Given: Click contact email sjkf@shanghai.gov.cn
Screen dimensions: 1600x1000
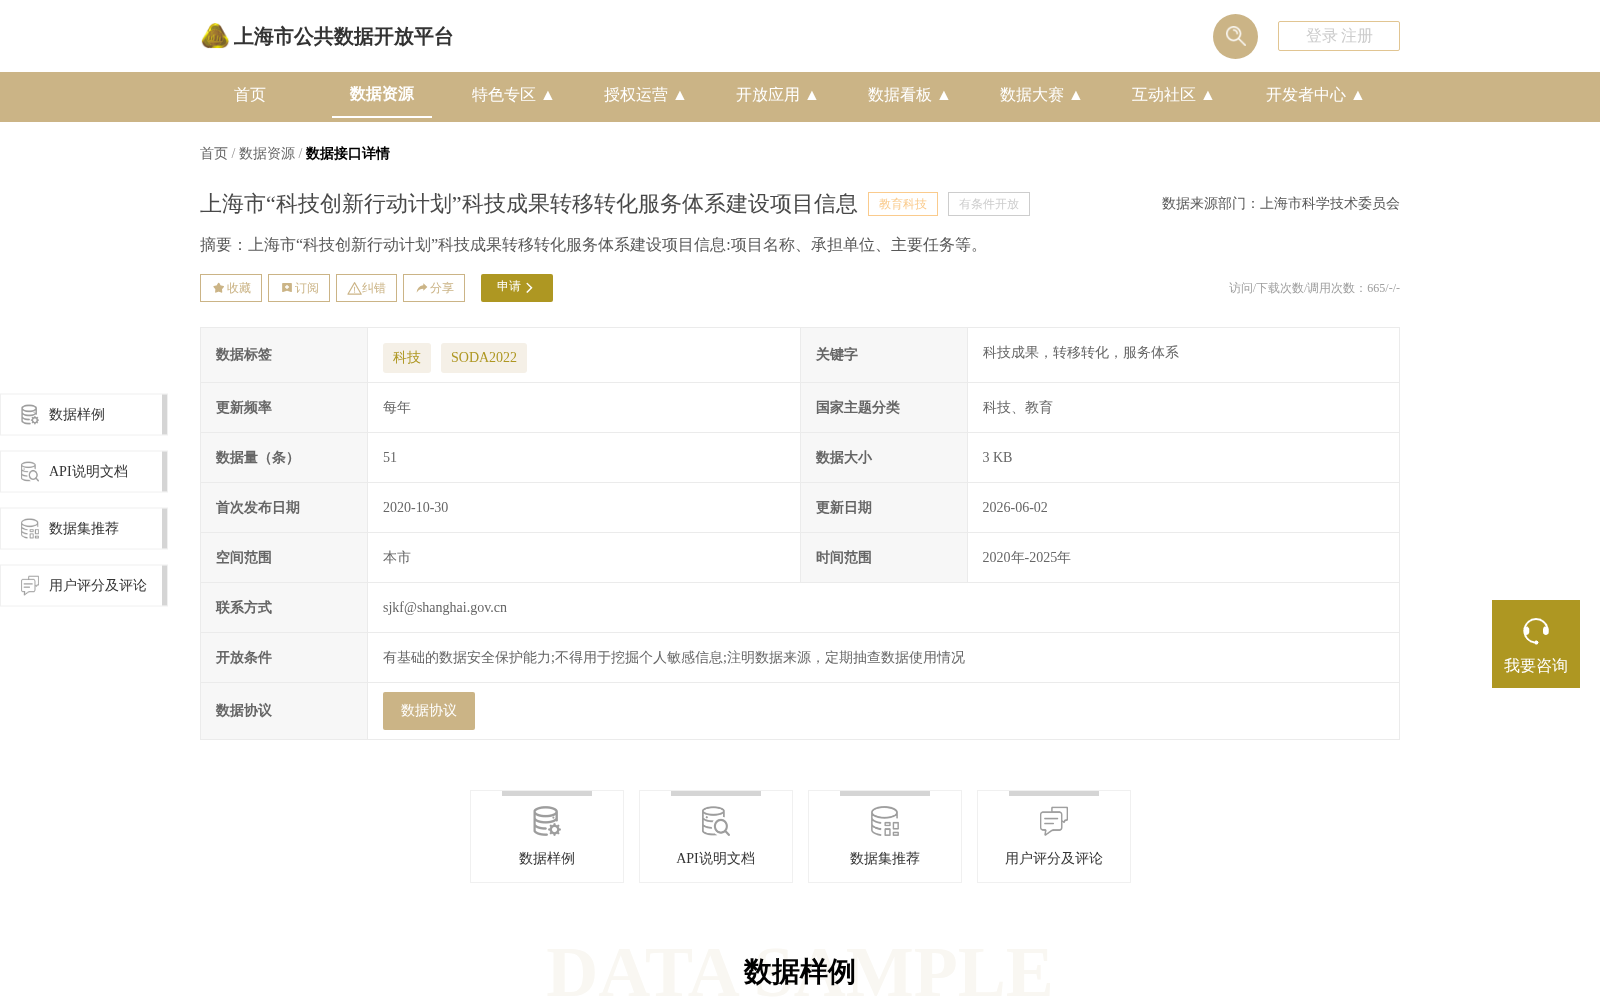Looking at the screenshot, I should (445, 607).
